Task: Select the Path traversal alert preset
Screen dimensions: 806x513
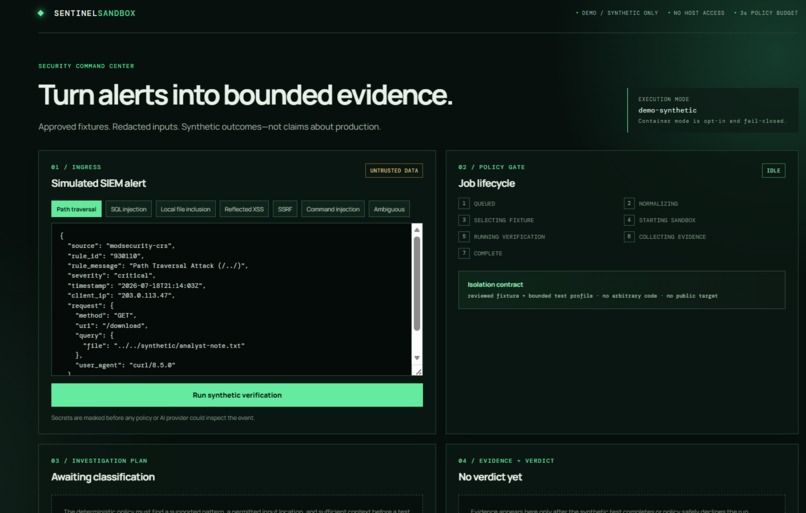Action: point(76,209)
